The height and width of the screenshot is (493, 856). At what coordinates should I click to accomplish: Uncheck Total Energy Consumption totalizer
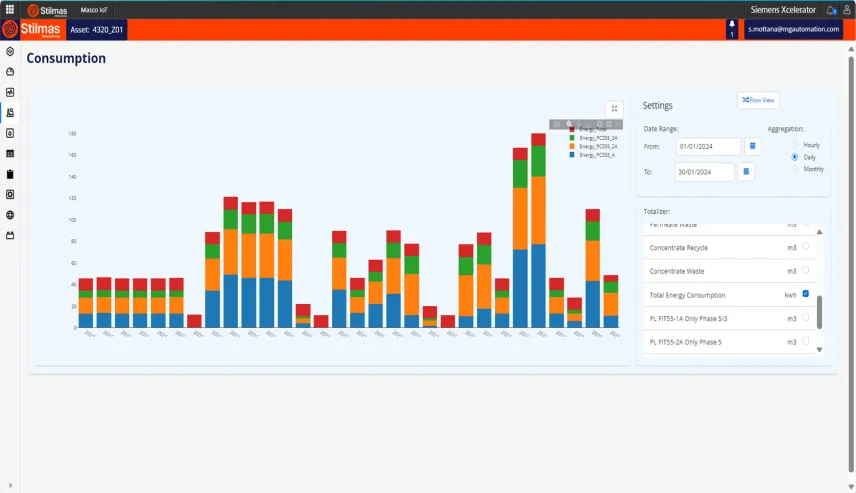[x=806, y=294]
